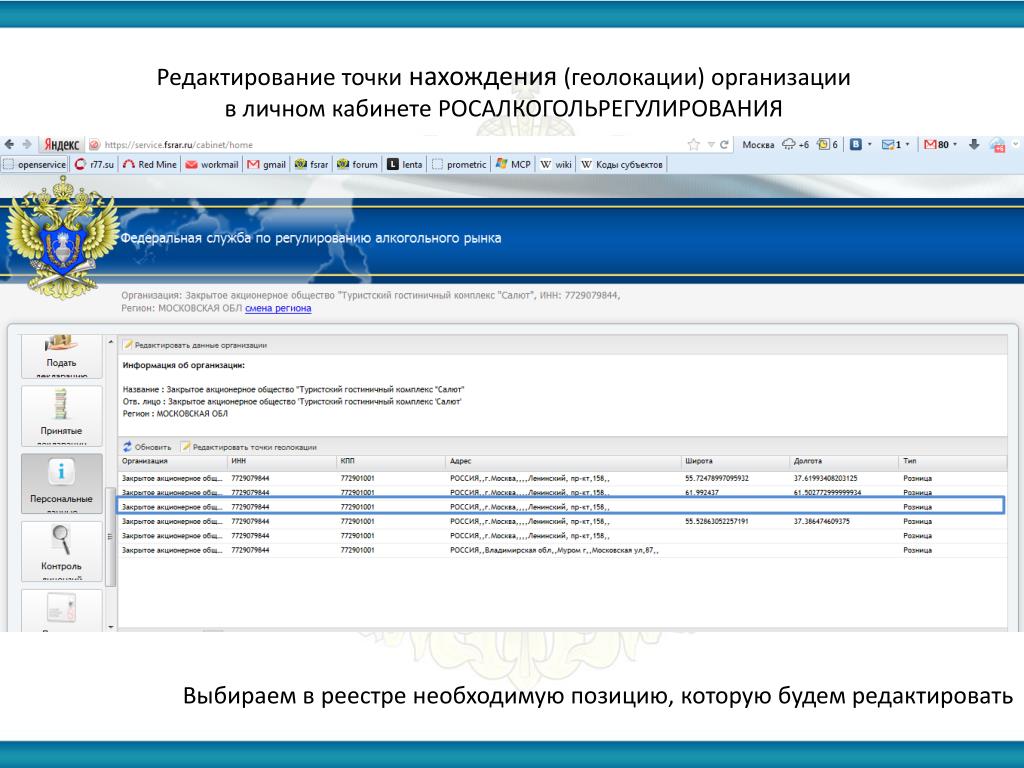Open the lenta bookmark
This screenshot has width=1024, height=768.
click(405, 165)
